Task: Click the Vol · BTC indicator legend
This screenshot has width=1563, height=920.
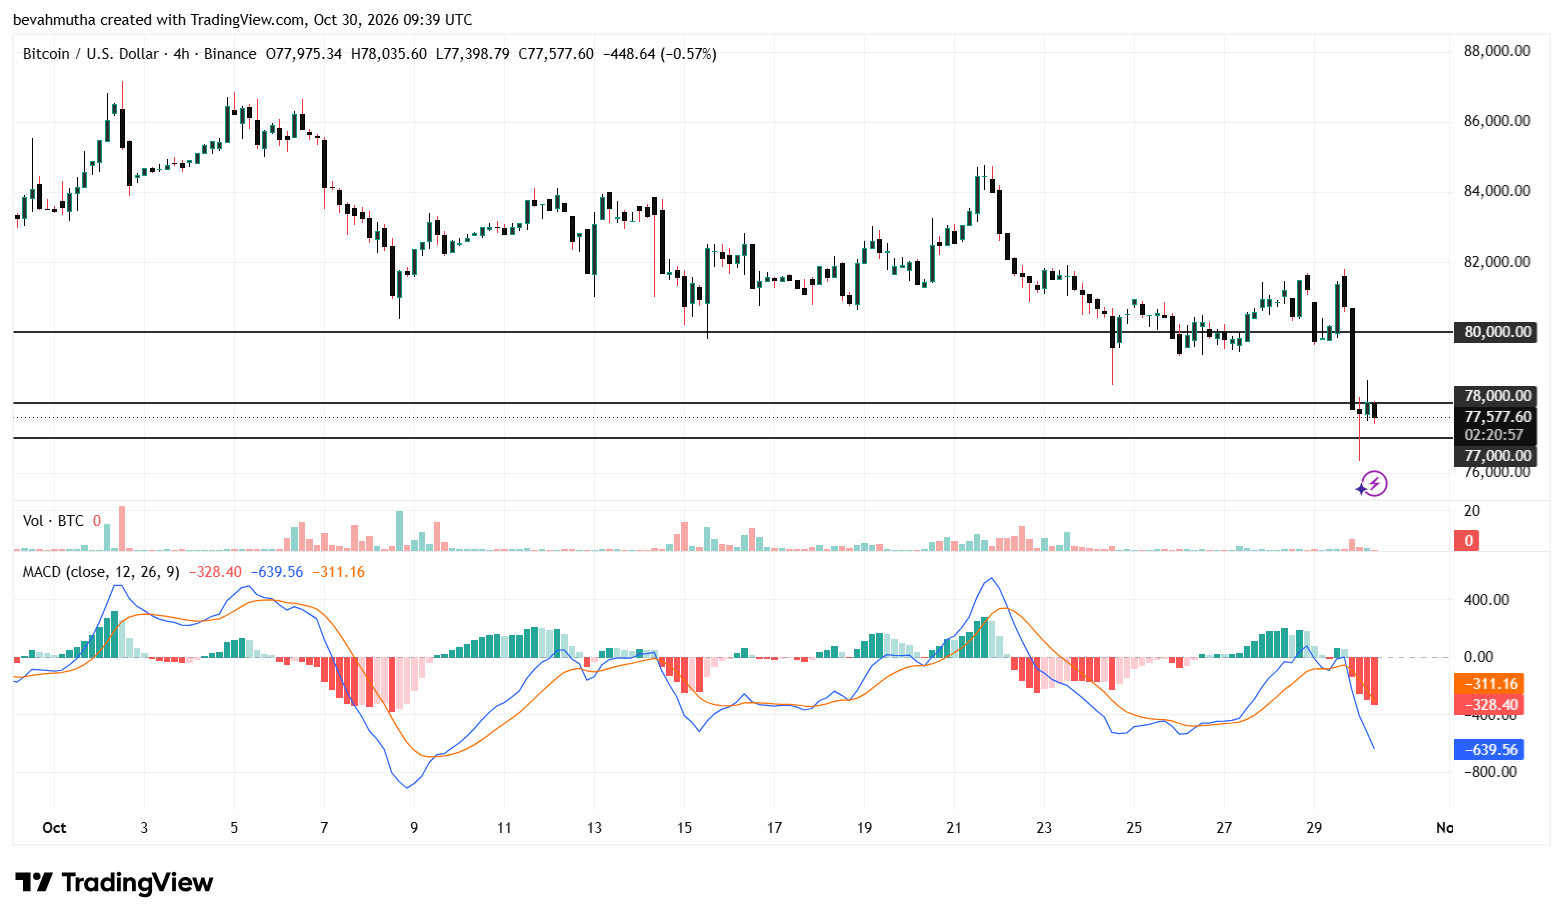Action: coord(53,521)
